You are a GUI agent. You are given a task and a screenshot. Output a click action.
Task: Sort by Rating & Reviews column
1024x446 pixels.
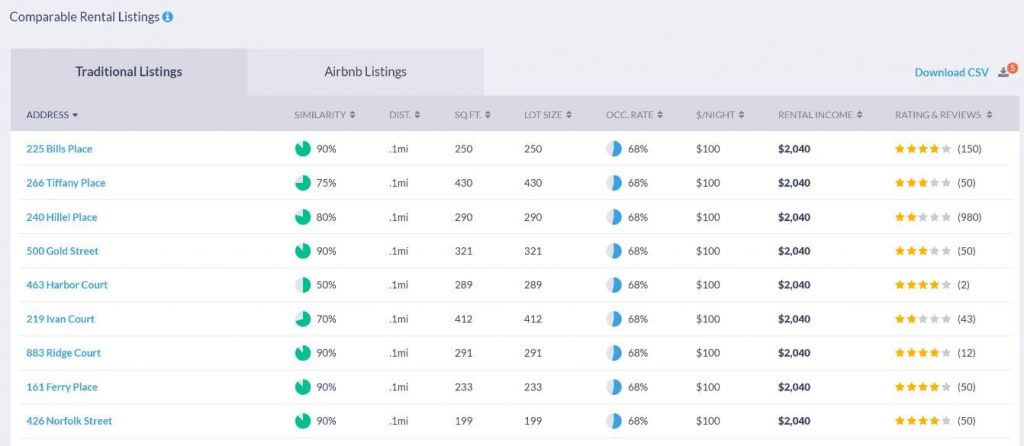(943, 115)
